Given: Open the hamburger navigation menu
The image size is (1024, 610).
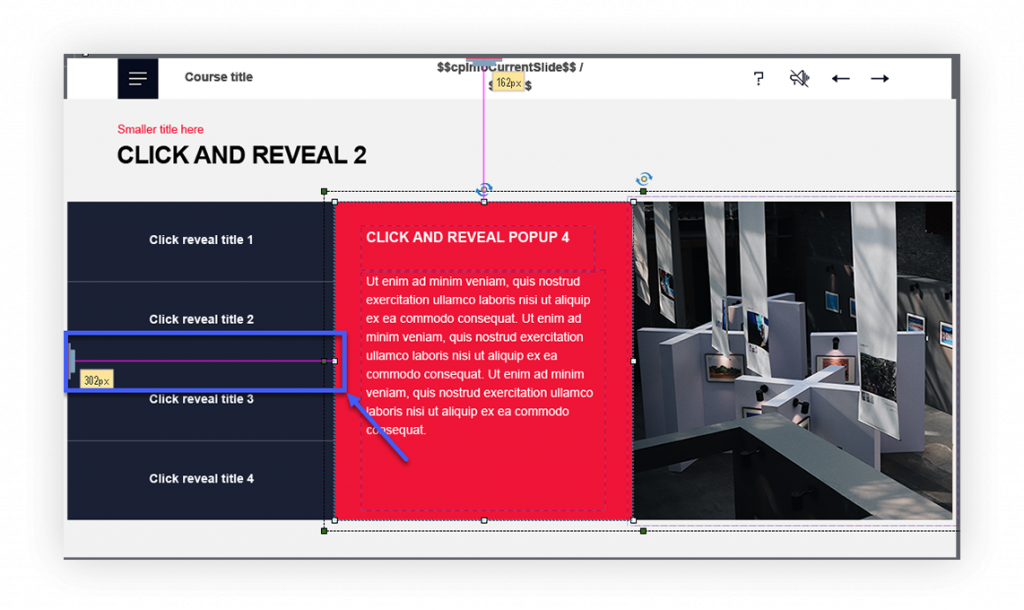Looking at the screenshot, I should 138,78.
